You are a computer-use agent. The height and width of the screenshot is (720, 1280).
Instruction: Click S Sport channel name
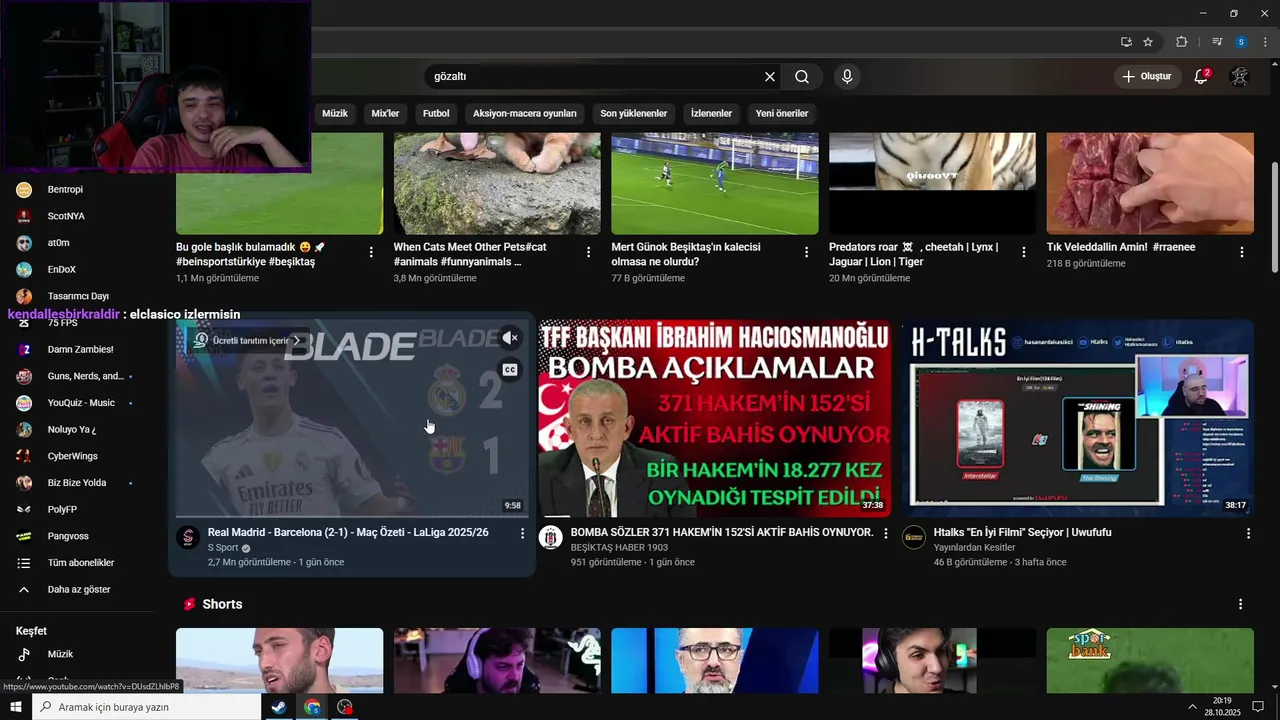223,548
